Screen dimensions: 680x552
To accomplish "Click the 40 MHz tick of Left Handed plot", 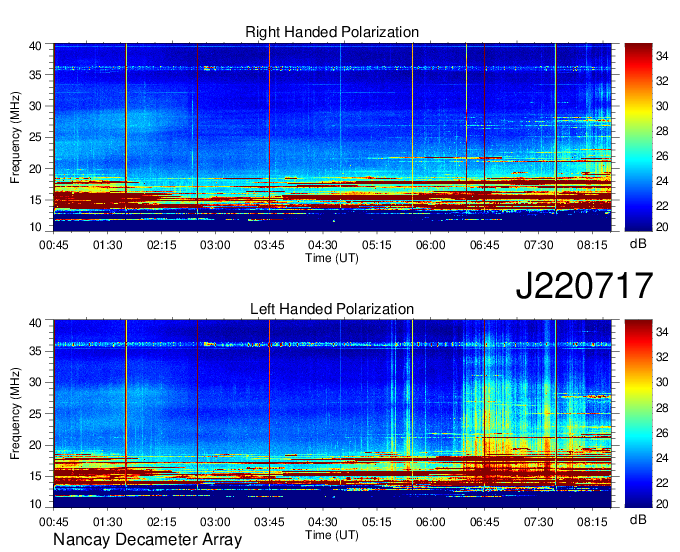I will click(36, 323).
